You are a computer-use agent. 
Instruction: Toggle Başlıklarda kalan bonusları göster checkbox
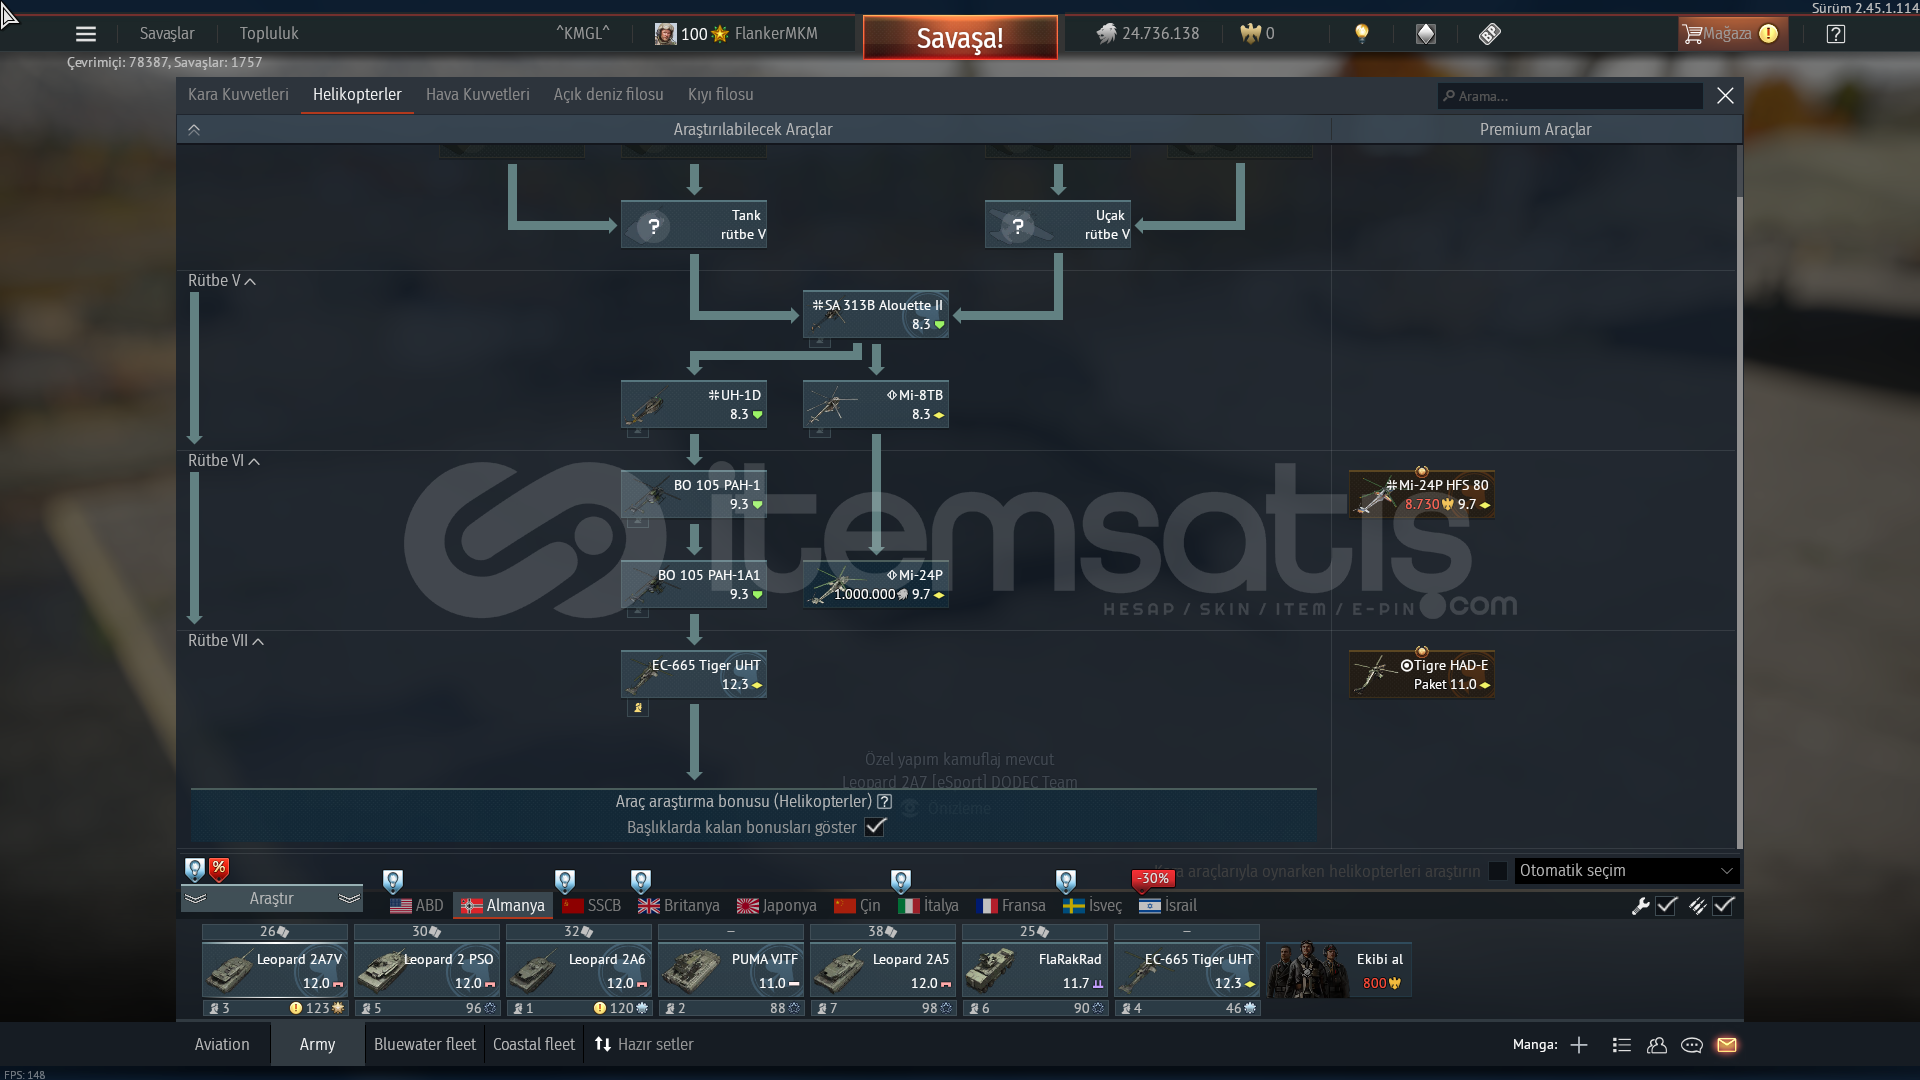pyautogui.click(x=876, y=827)
